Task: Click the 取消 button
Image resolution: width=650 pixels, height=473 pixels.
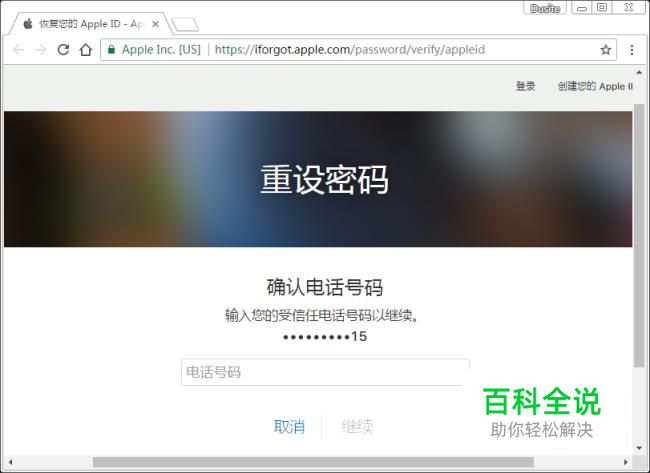Action: (x=289, y=427)
